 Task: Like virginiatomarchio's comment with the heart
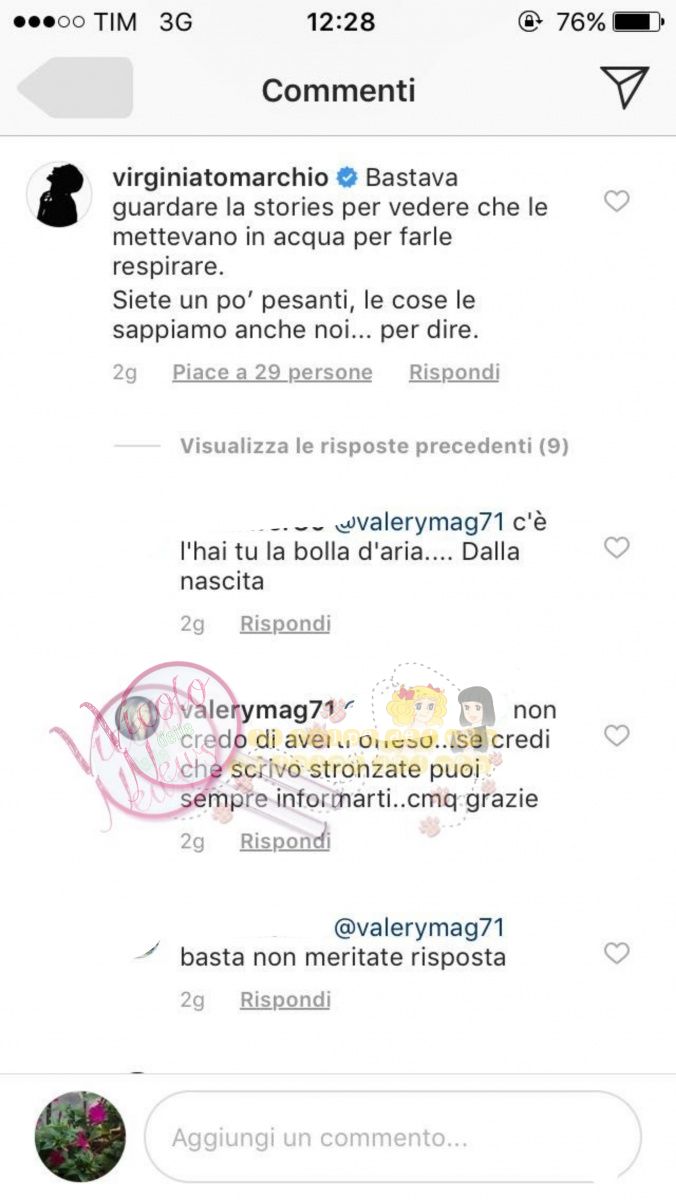(617, 202)
